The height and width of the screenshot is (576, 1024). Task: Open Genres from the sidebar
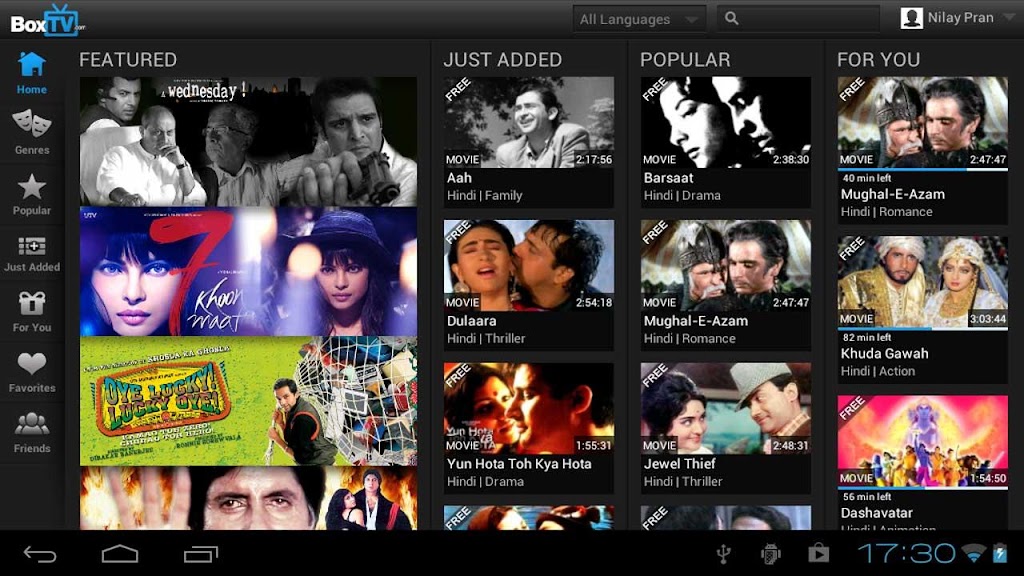pyautogui.click(x=31, y=132)
